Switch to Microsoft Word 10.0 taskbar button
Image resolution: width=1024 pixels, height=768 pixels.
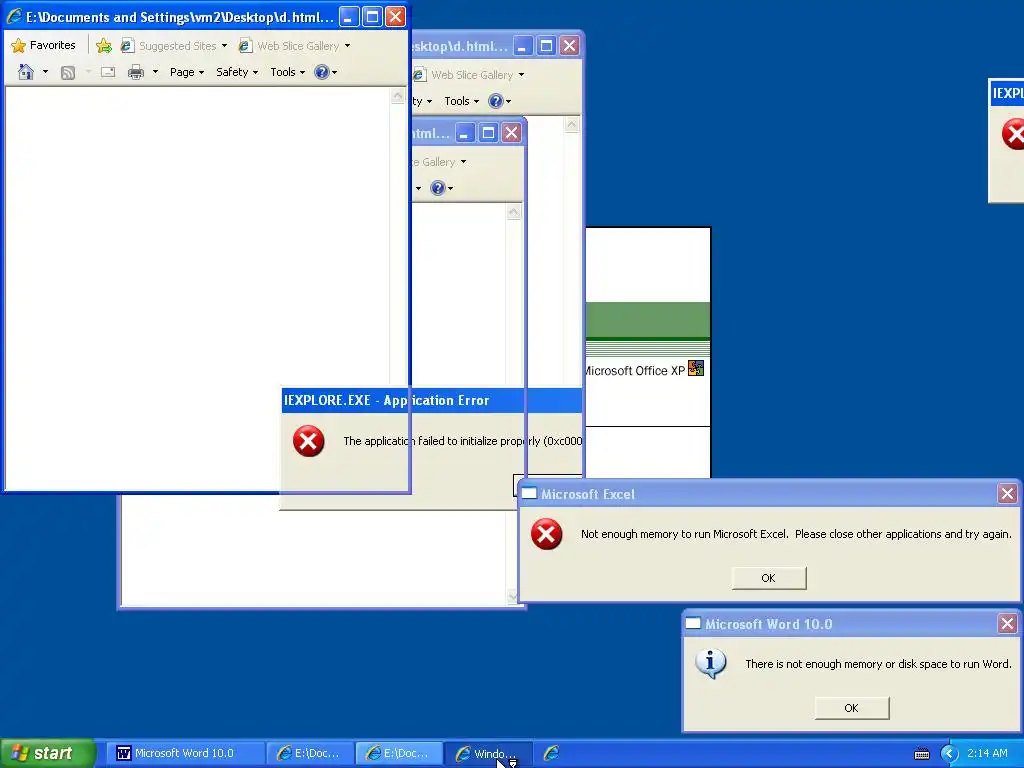pyautogui.click(x=185, y=753)
